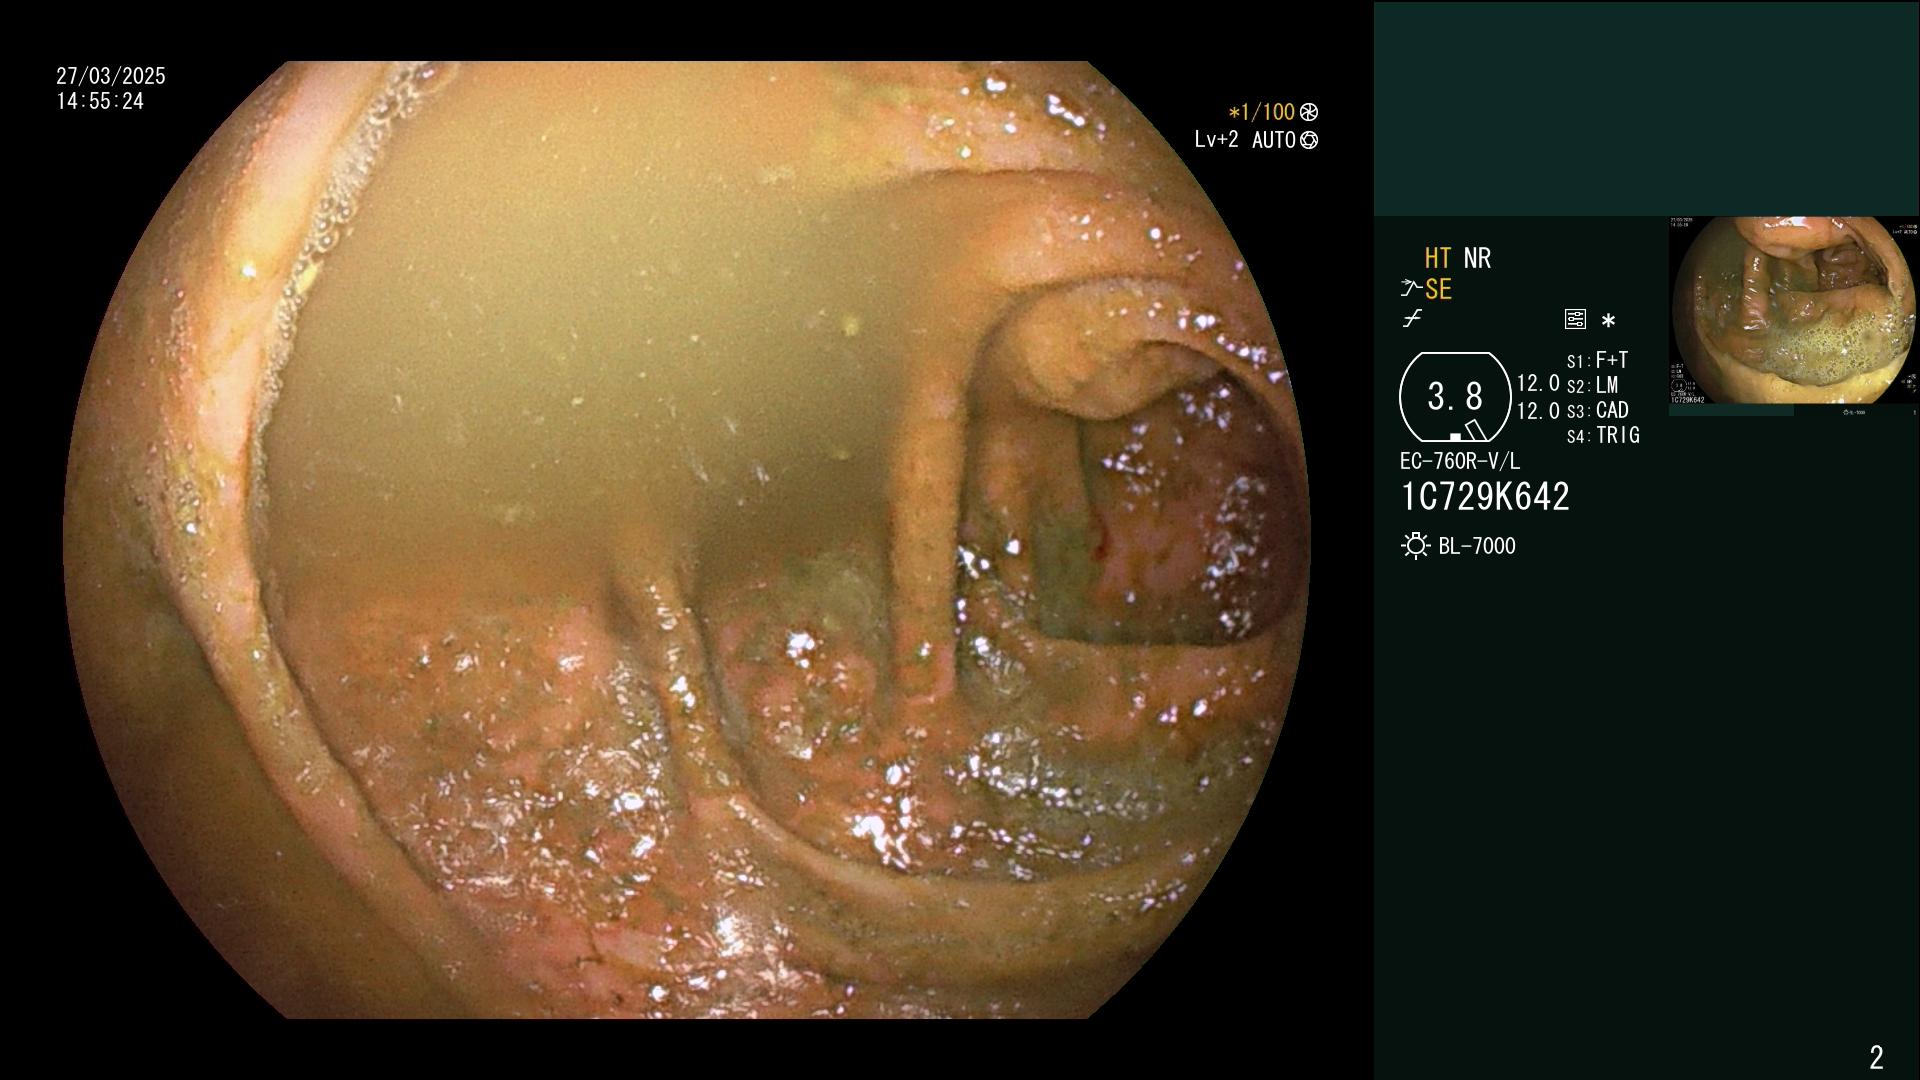Click the AUTO iris mode icon
The width and height of the screenshot is (1920, 1080).
[1308, 140]
